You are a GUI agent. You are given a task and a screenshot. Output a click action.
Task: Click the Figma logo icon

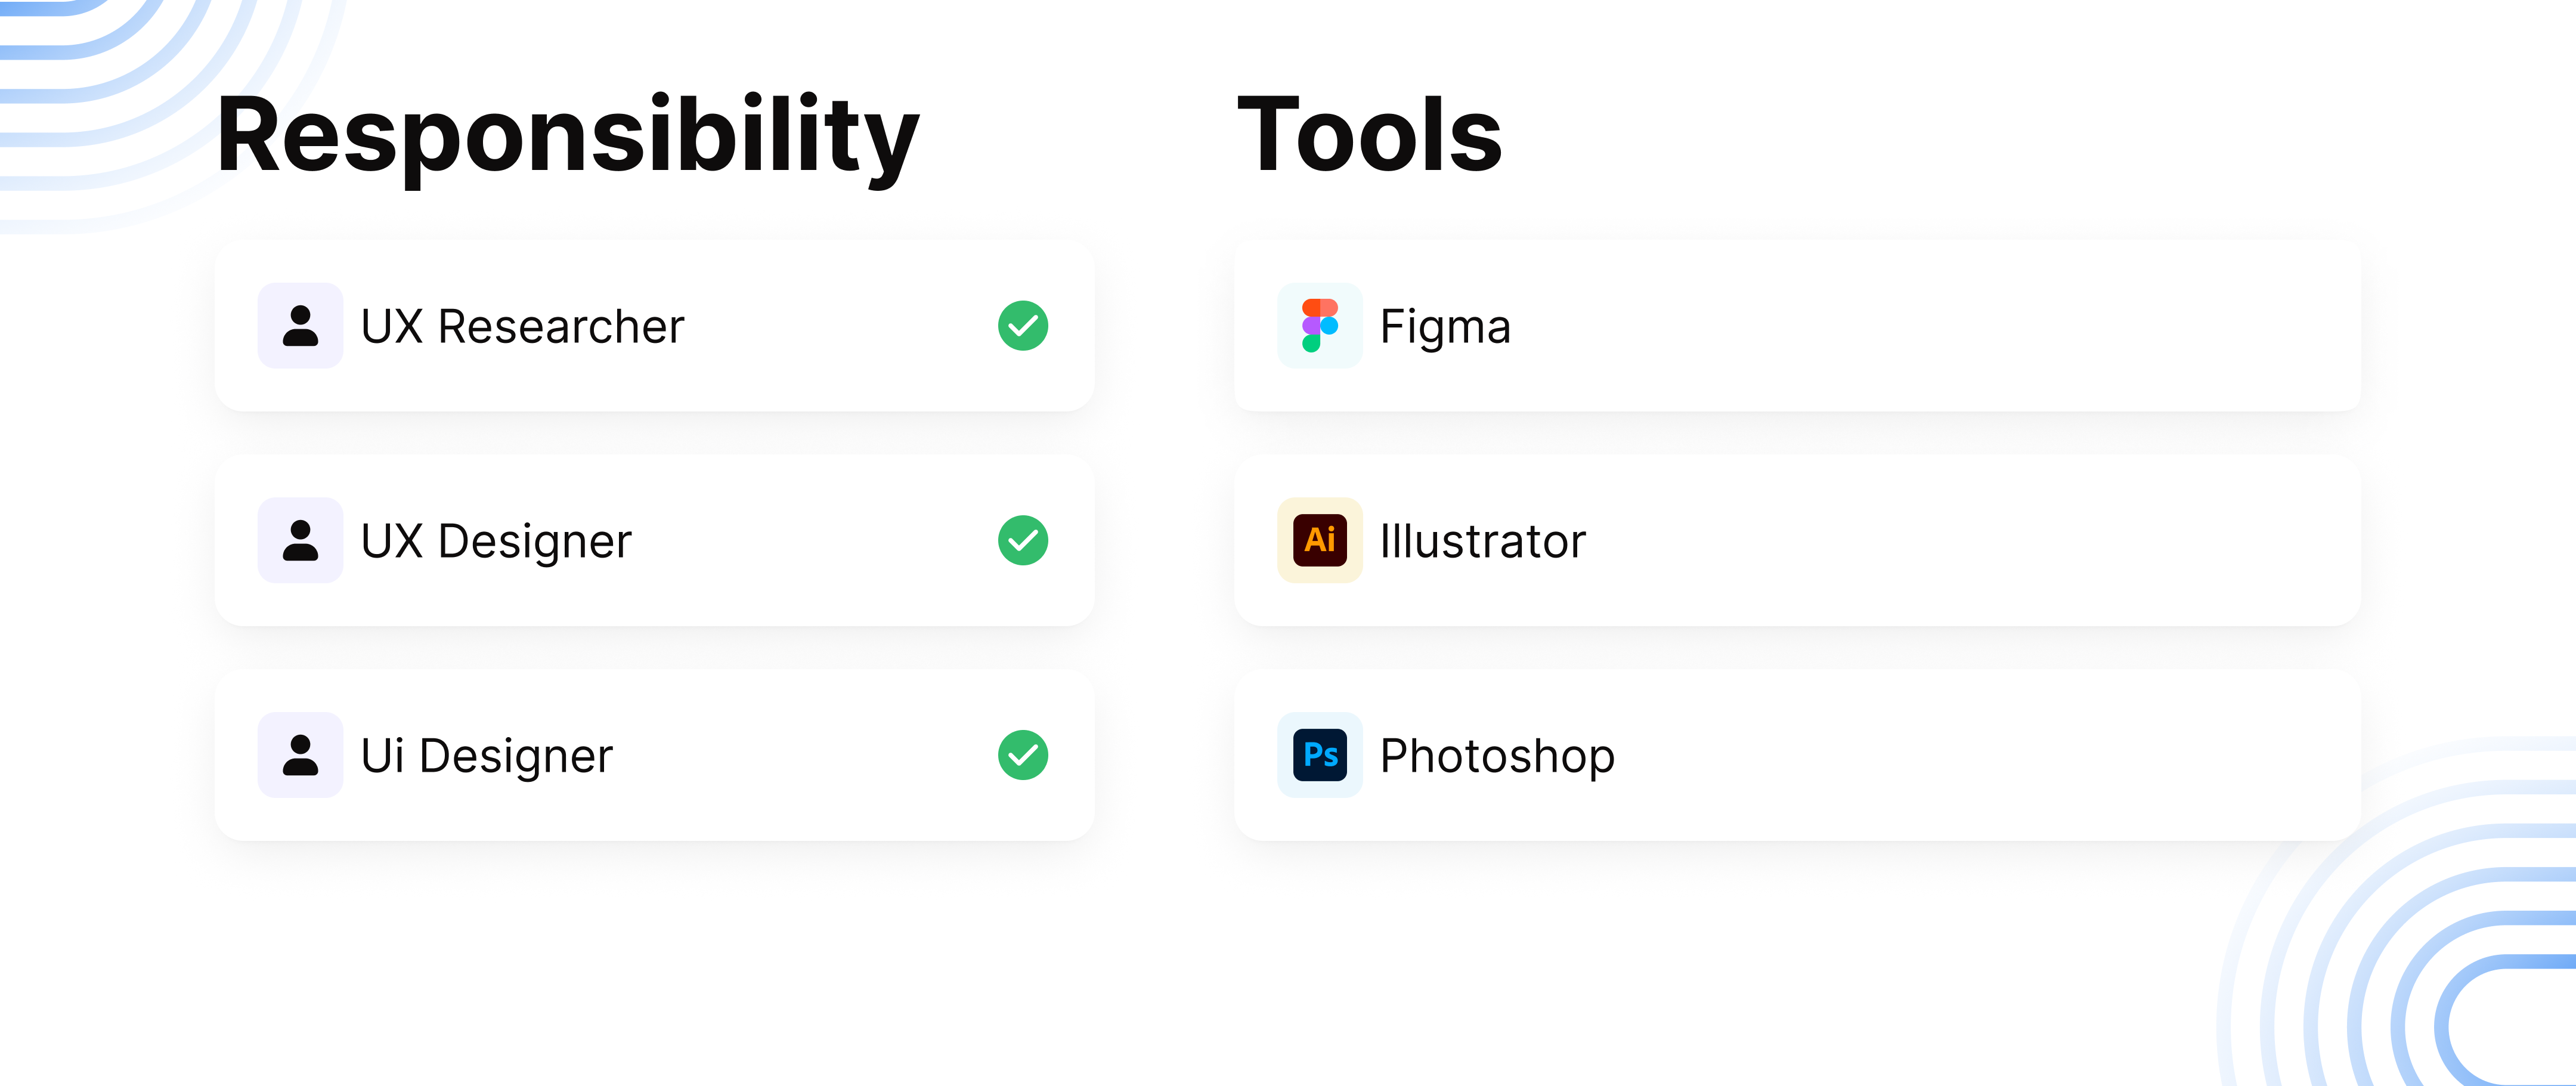(x=1319, y=326)
